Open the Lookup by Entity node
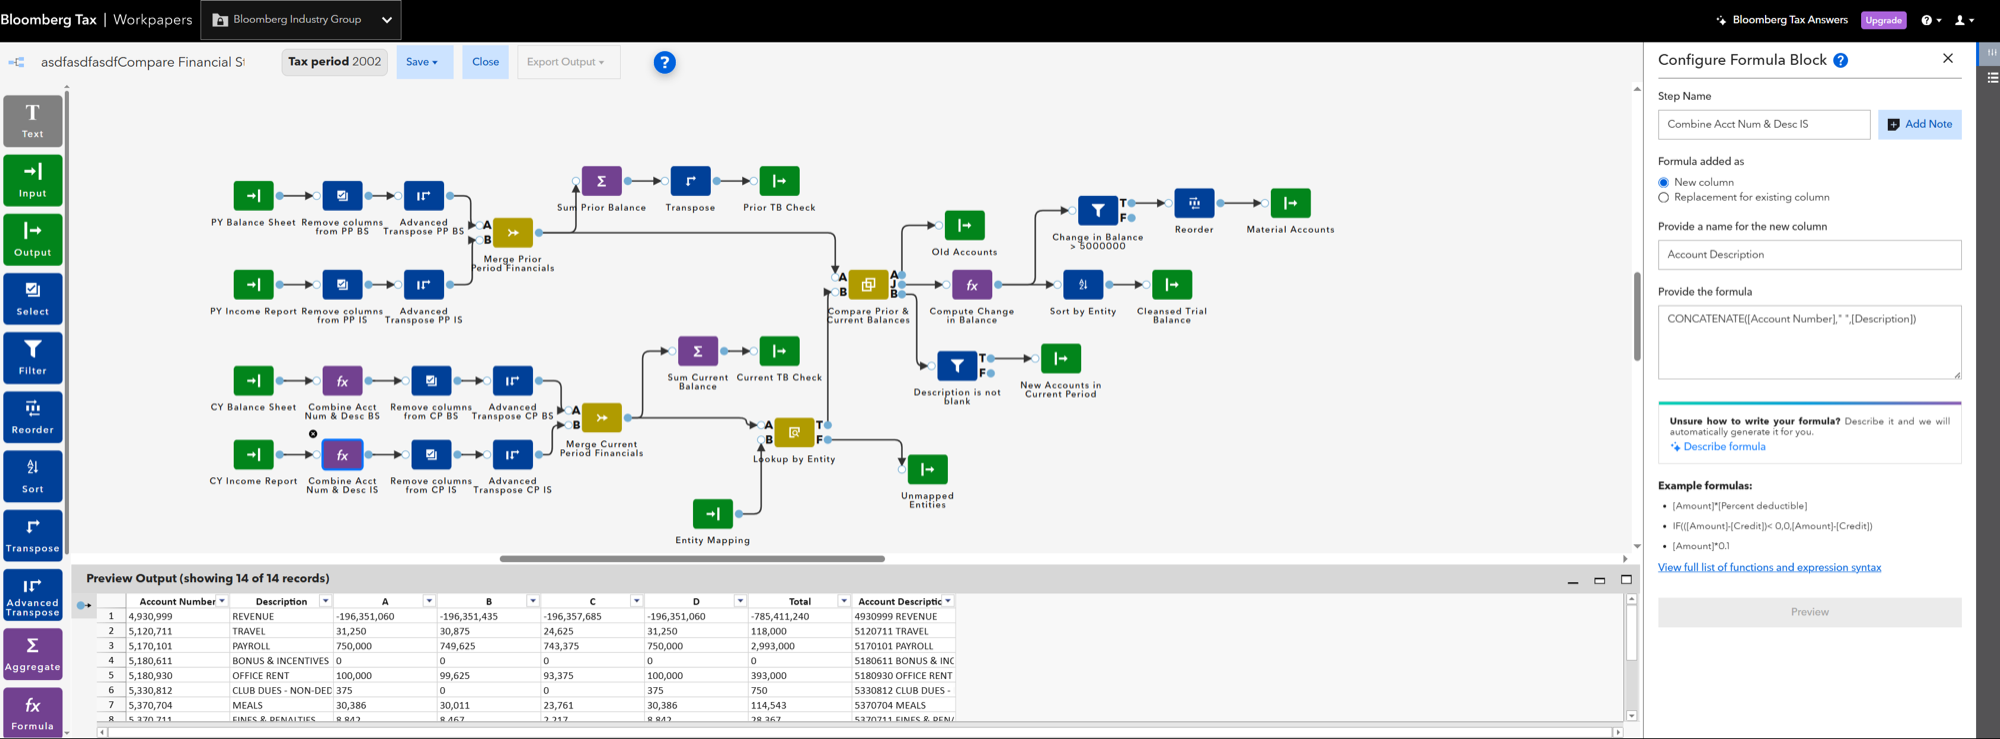This screenshot has width=2000, height=739. [x=794, y=433]
